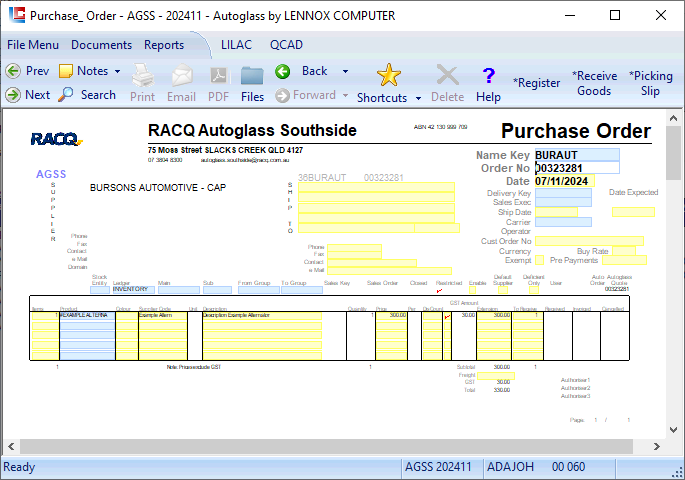Screen dimensions: 685x480
Task: Open the Documents menu
Action: [101, 45]
